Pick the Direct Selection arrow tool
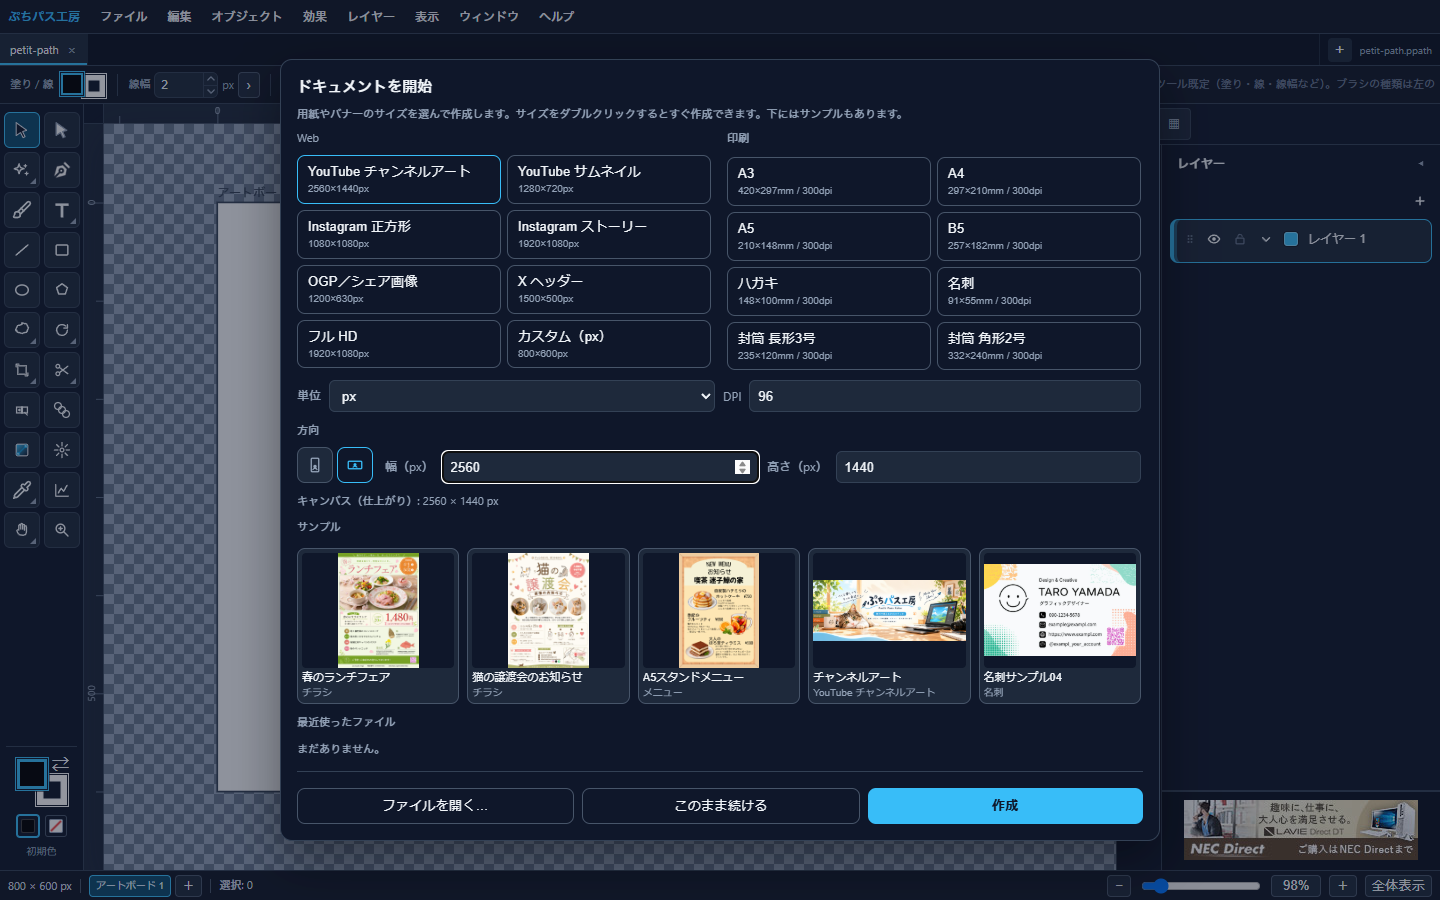This screenshot has width=1440, height=900. click(62, 130)
